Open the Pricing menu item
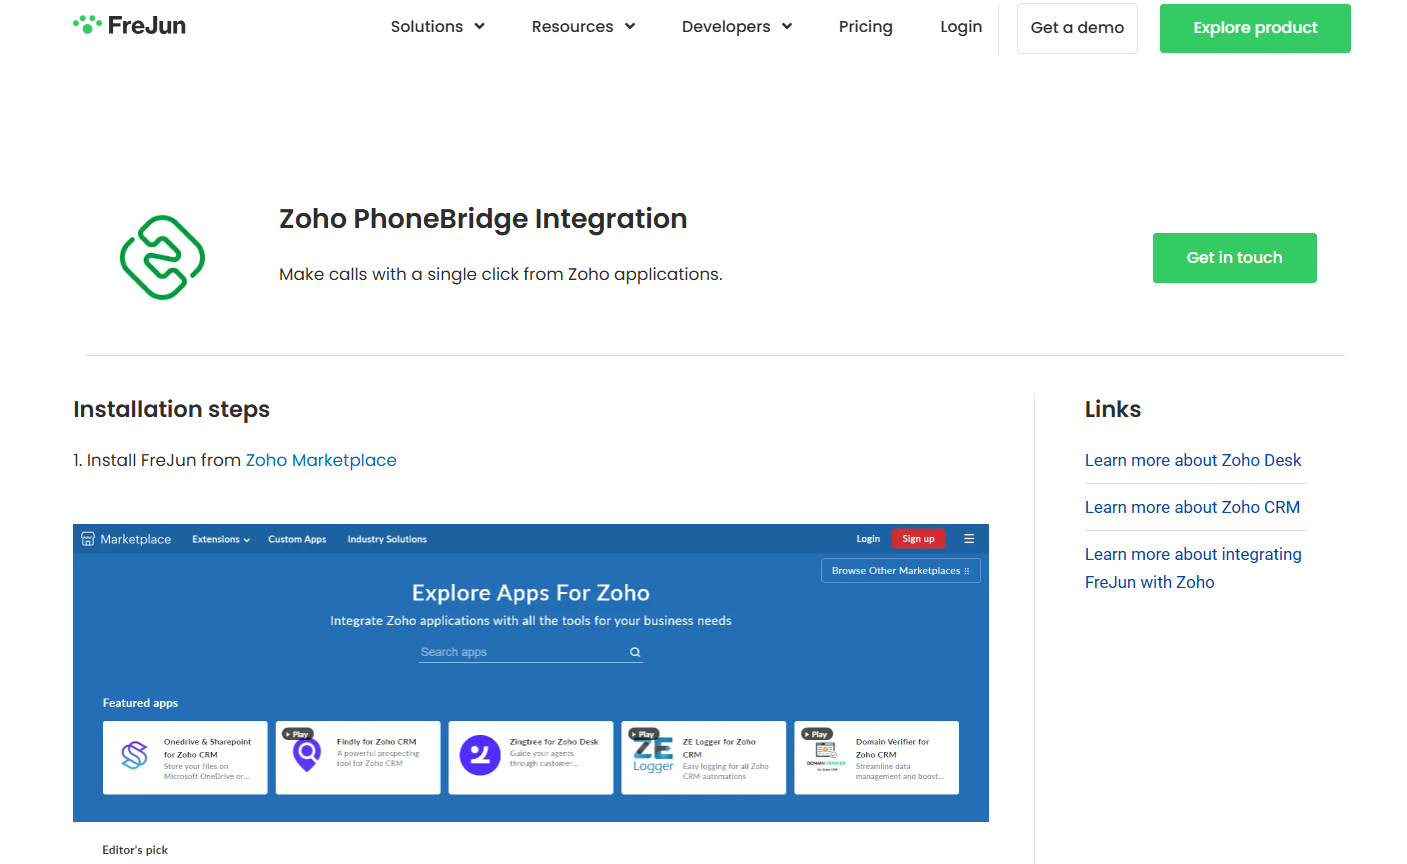This screenshot has width=1407, height=864. (866, 27)
